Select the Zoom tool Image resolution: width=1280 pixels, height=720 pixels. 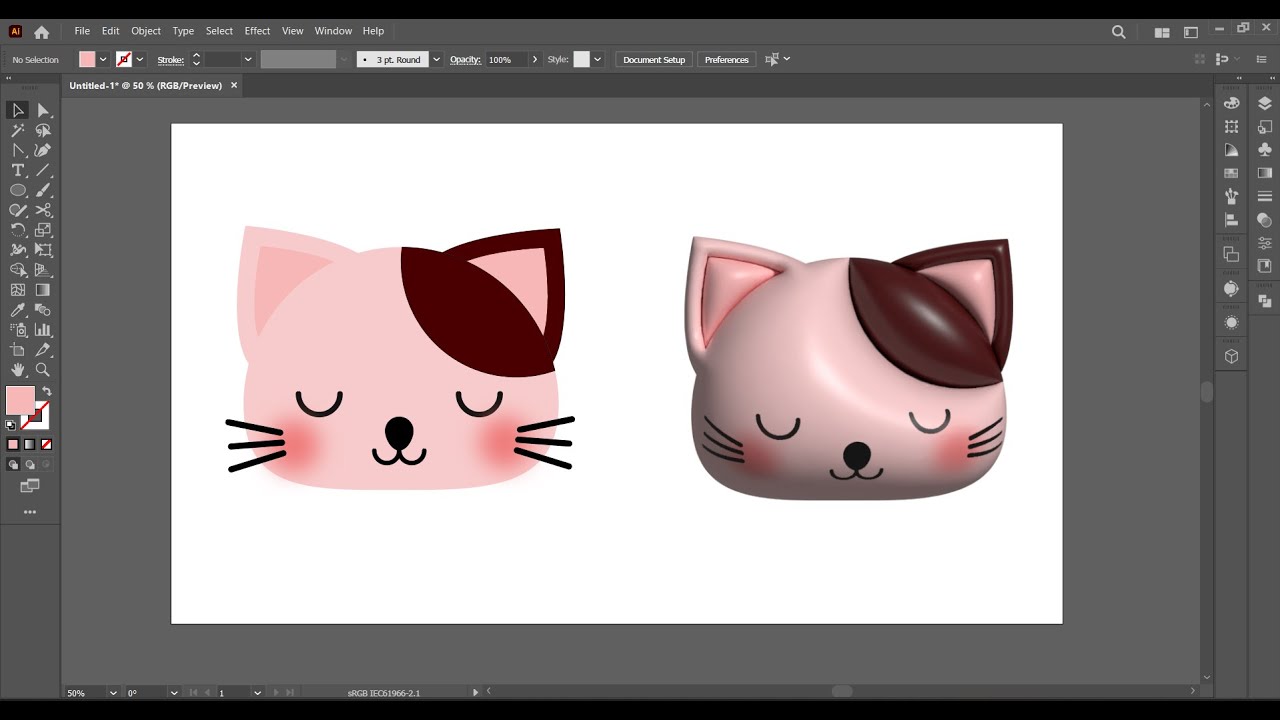point(43,370)
